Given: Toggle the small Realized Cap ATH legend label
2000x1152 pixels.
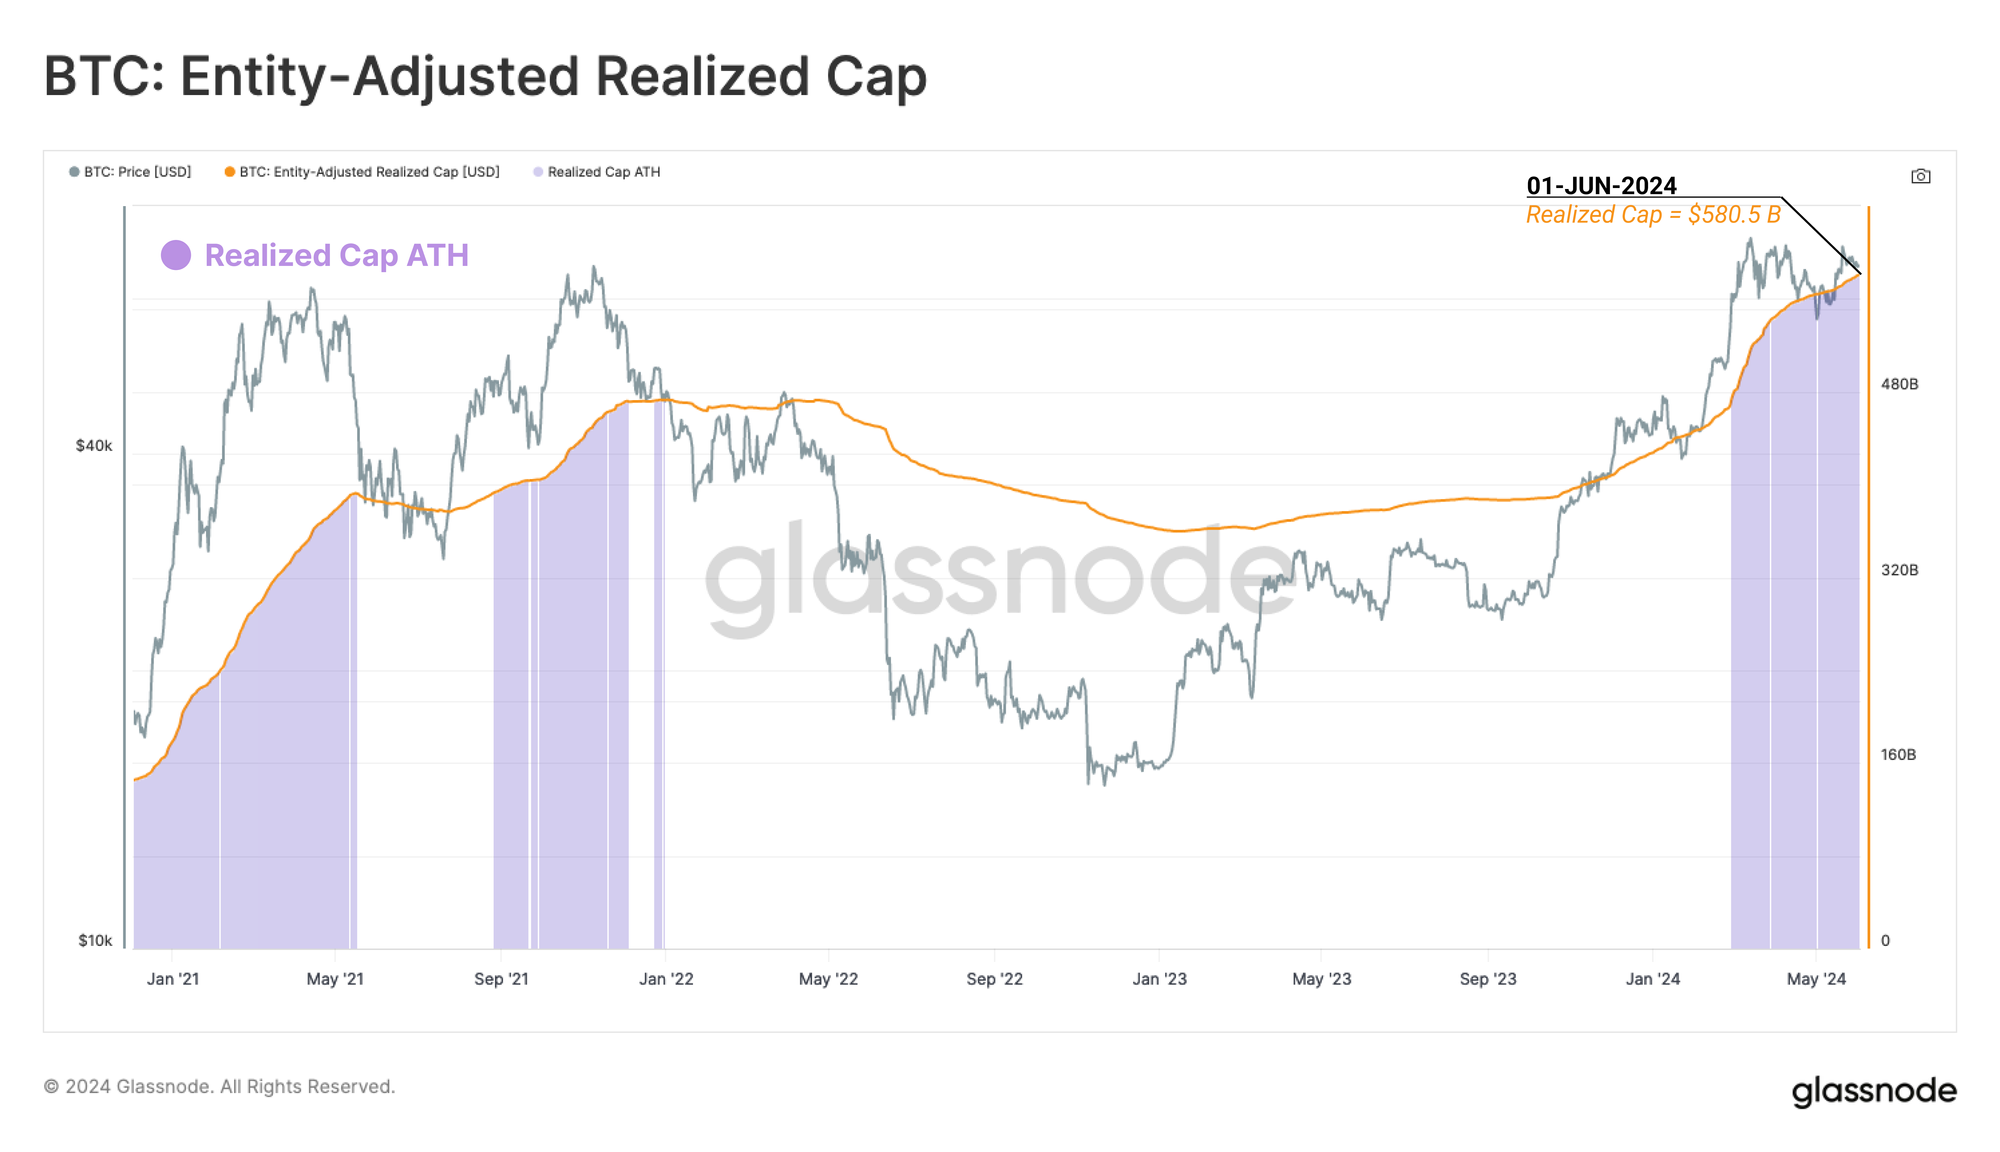Looking at the screenshot, I should (x=604, y=172).
